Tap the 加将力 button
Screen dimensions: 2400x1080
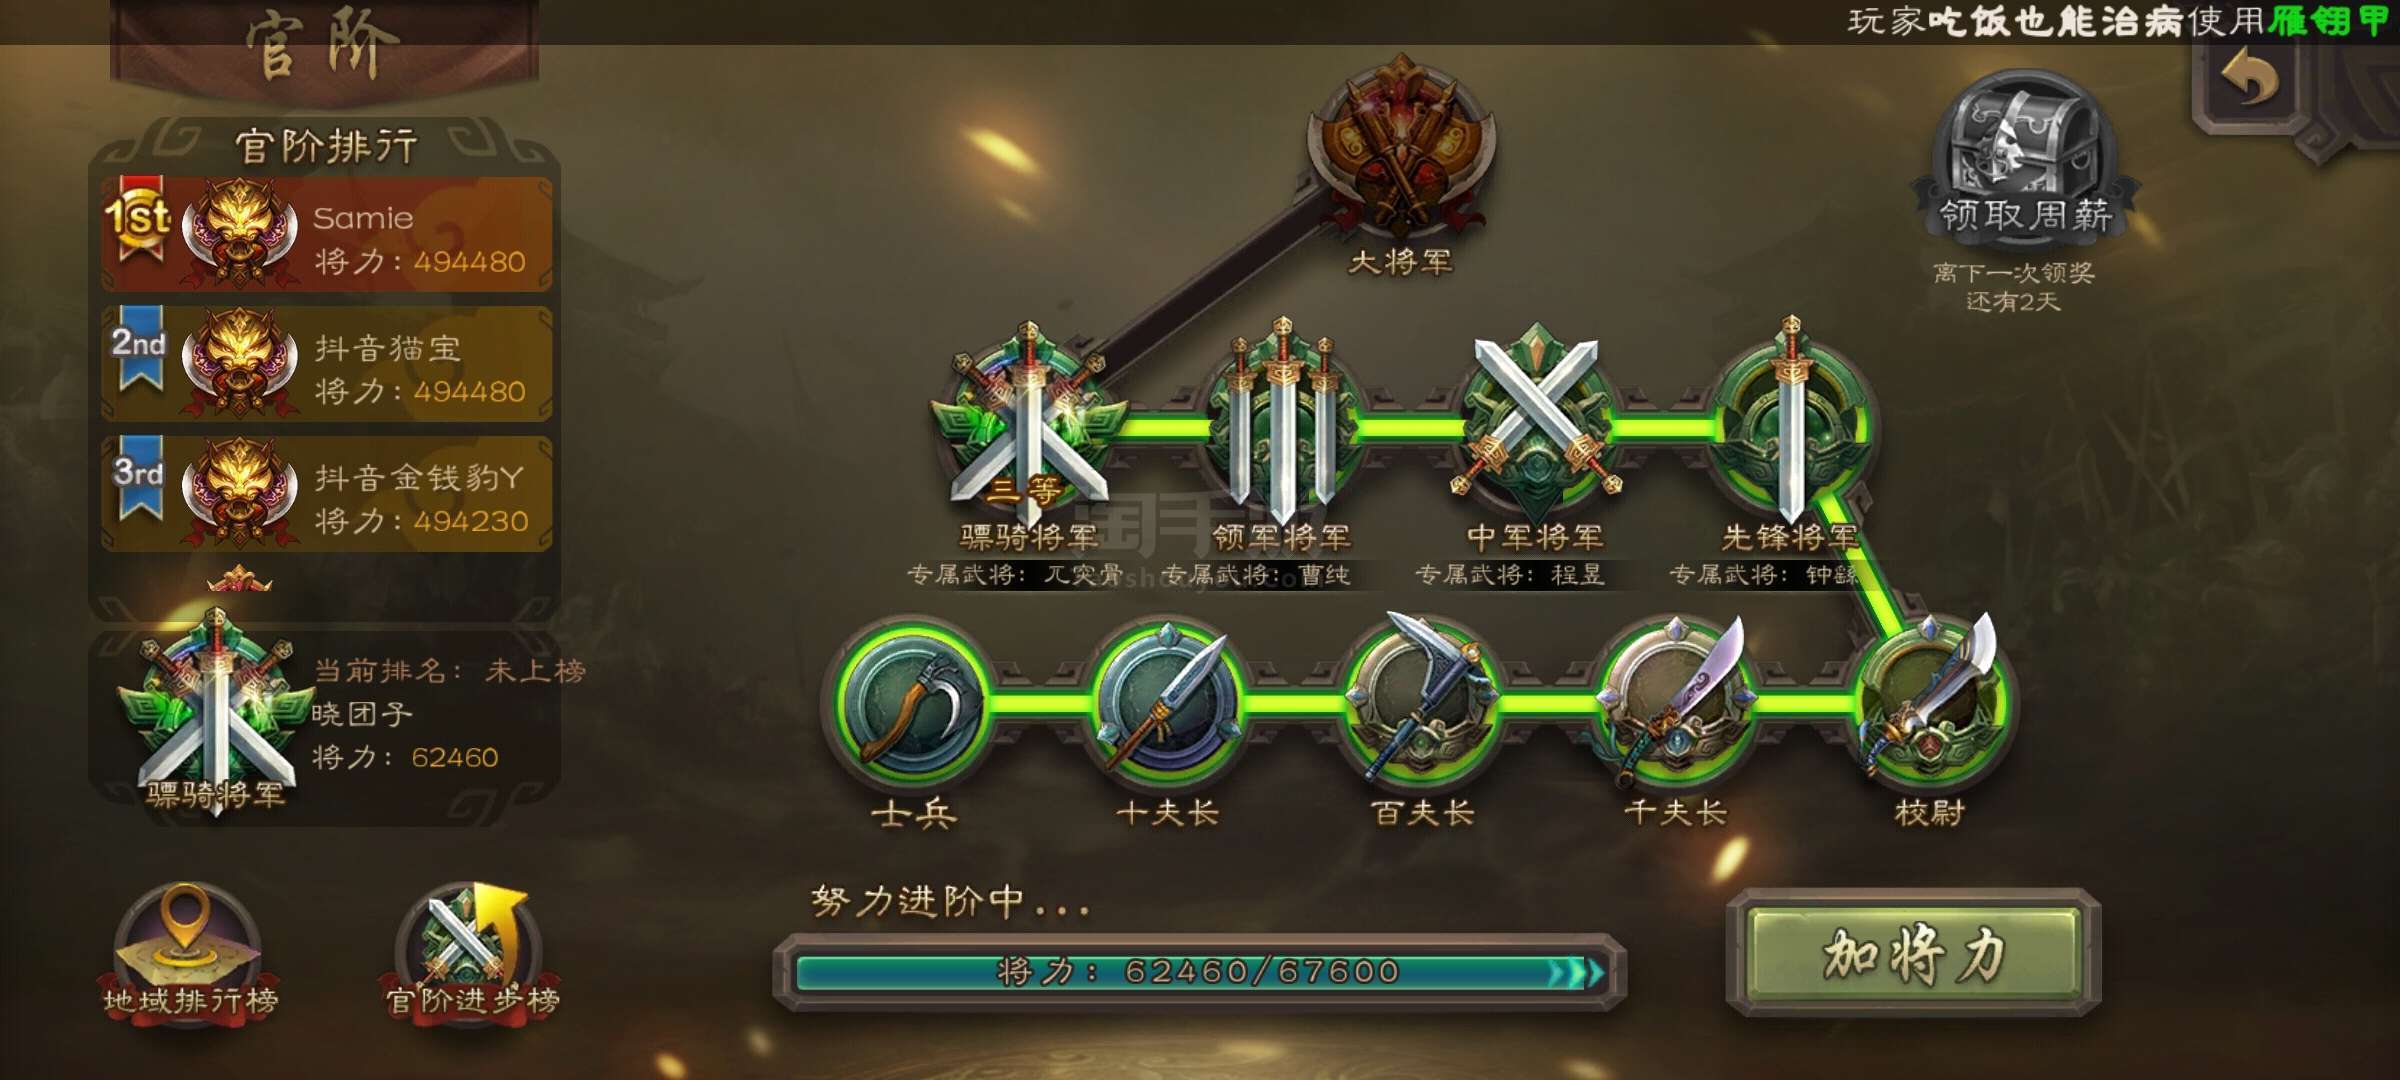1913,953
